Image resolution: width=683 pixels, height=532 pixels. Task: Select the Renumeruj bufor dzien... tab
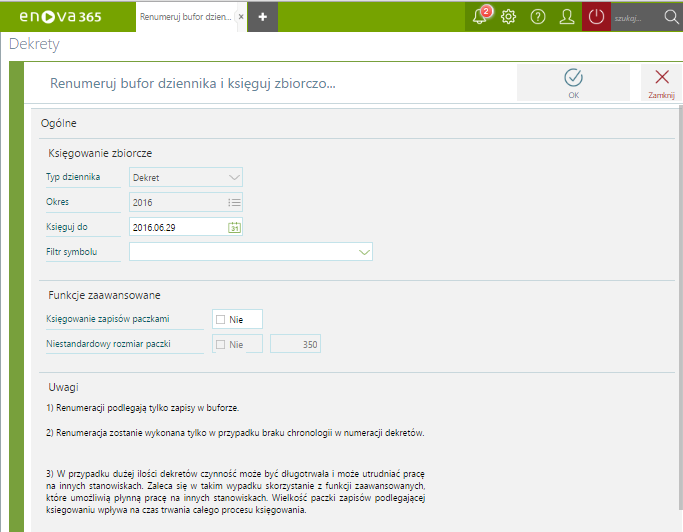[186, 17]
